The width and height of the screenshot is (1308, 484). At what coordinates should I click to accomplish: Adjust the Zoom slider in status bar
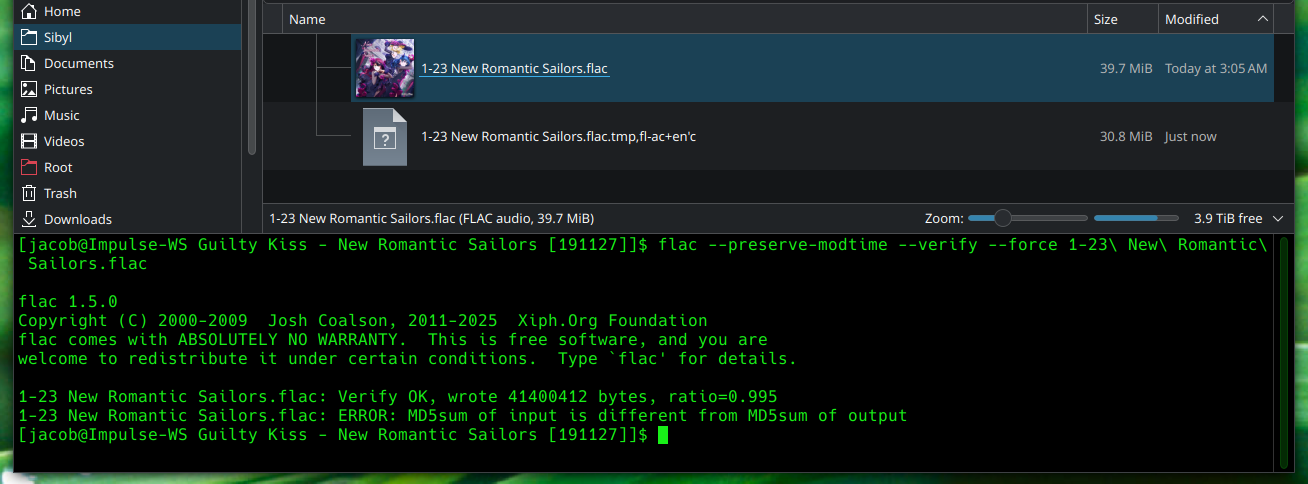[1003, 218]
